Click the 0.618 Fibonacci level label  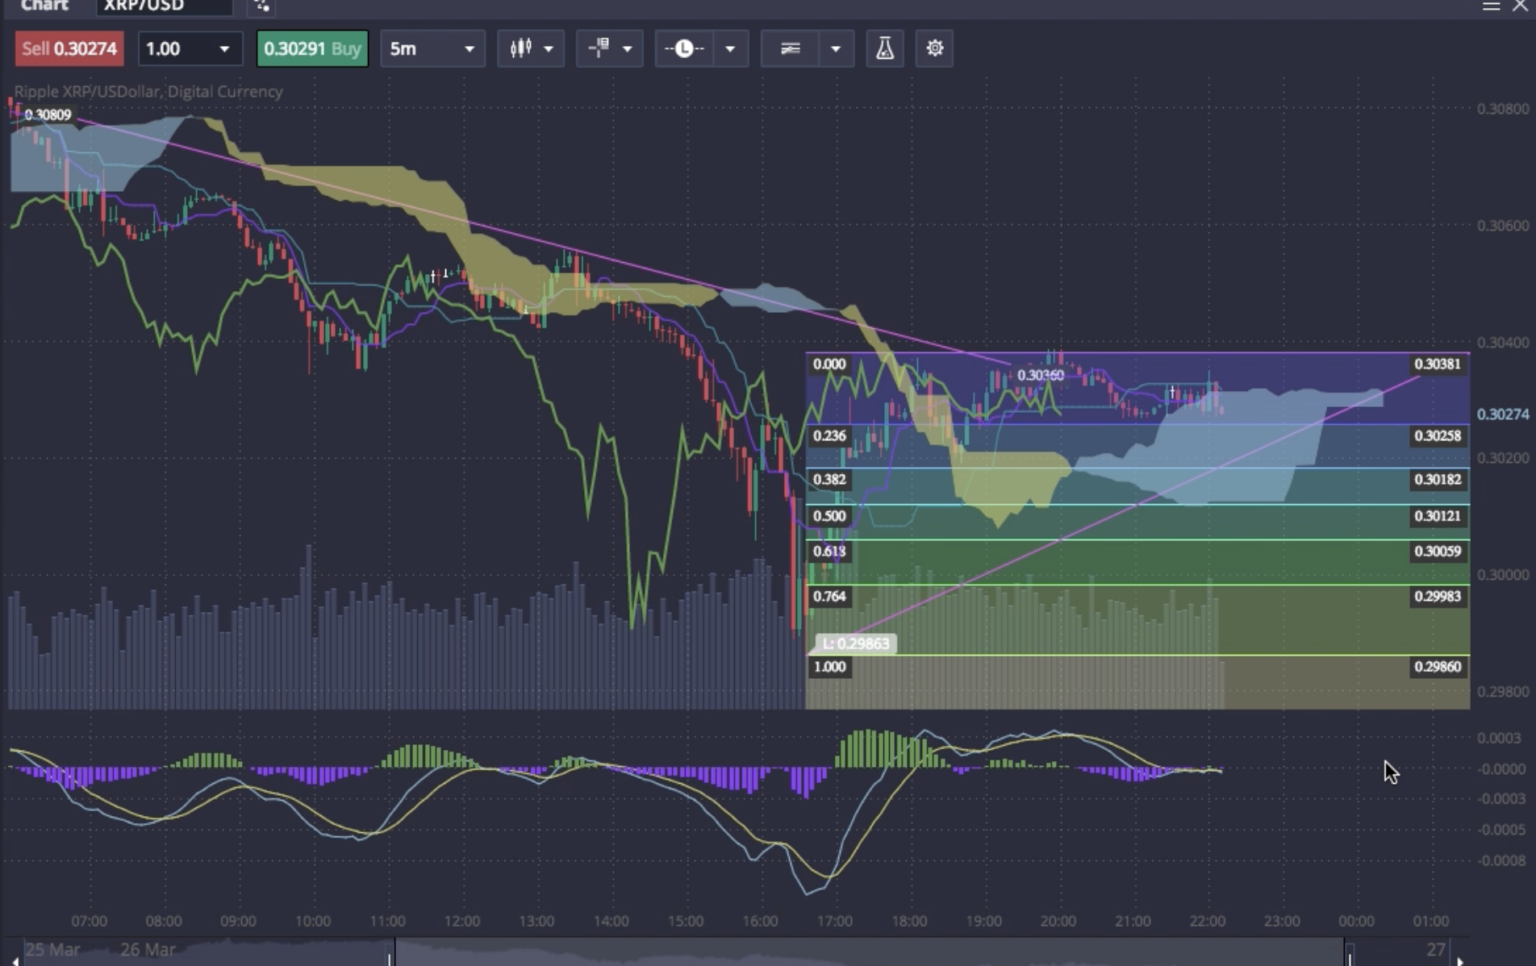pos(830,551)
